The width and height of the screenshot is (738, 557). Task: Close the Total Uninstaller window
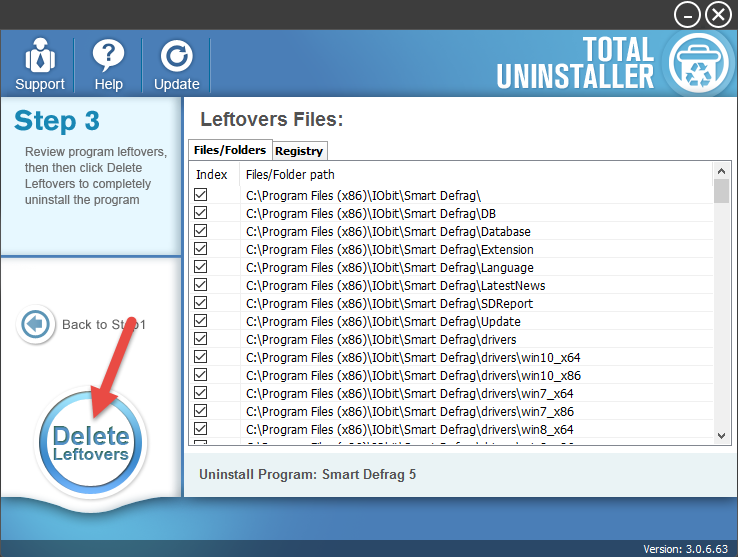click(x=718, y=15)
